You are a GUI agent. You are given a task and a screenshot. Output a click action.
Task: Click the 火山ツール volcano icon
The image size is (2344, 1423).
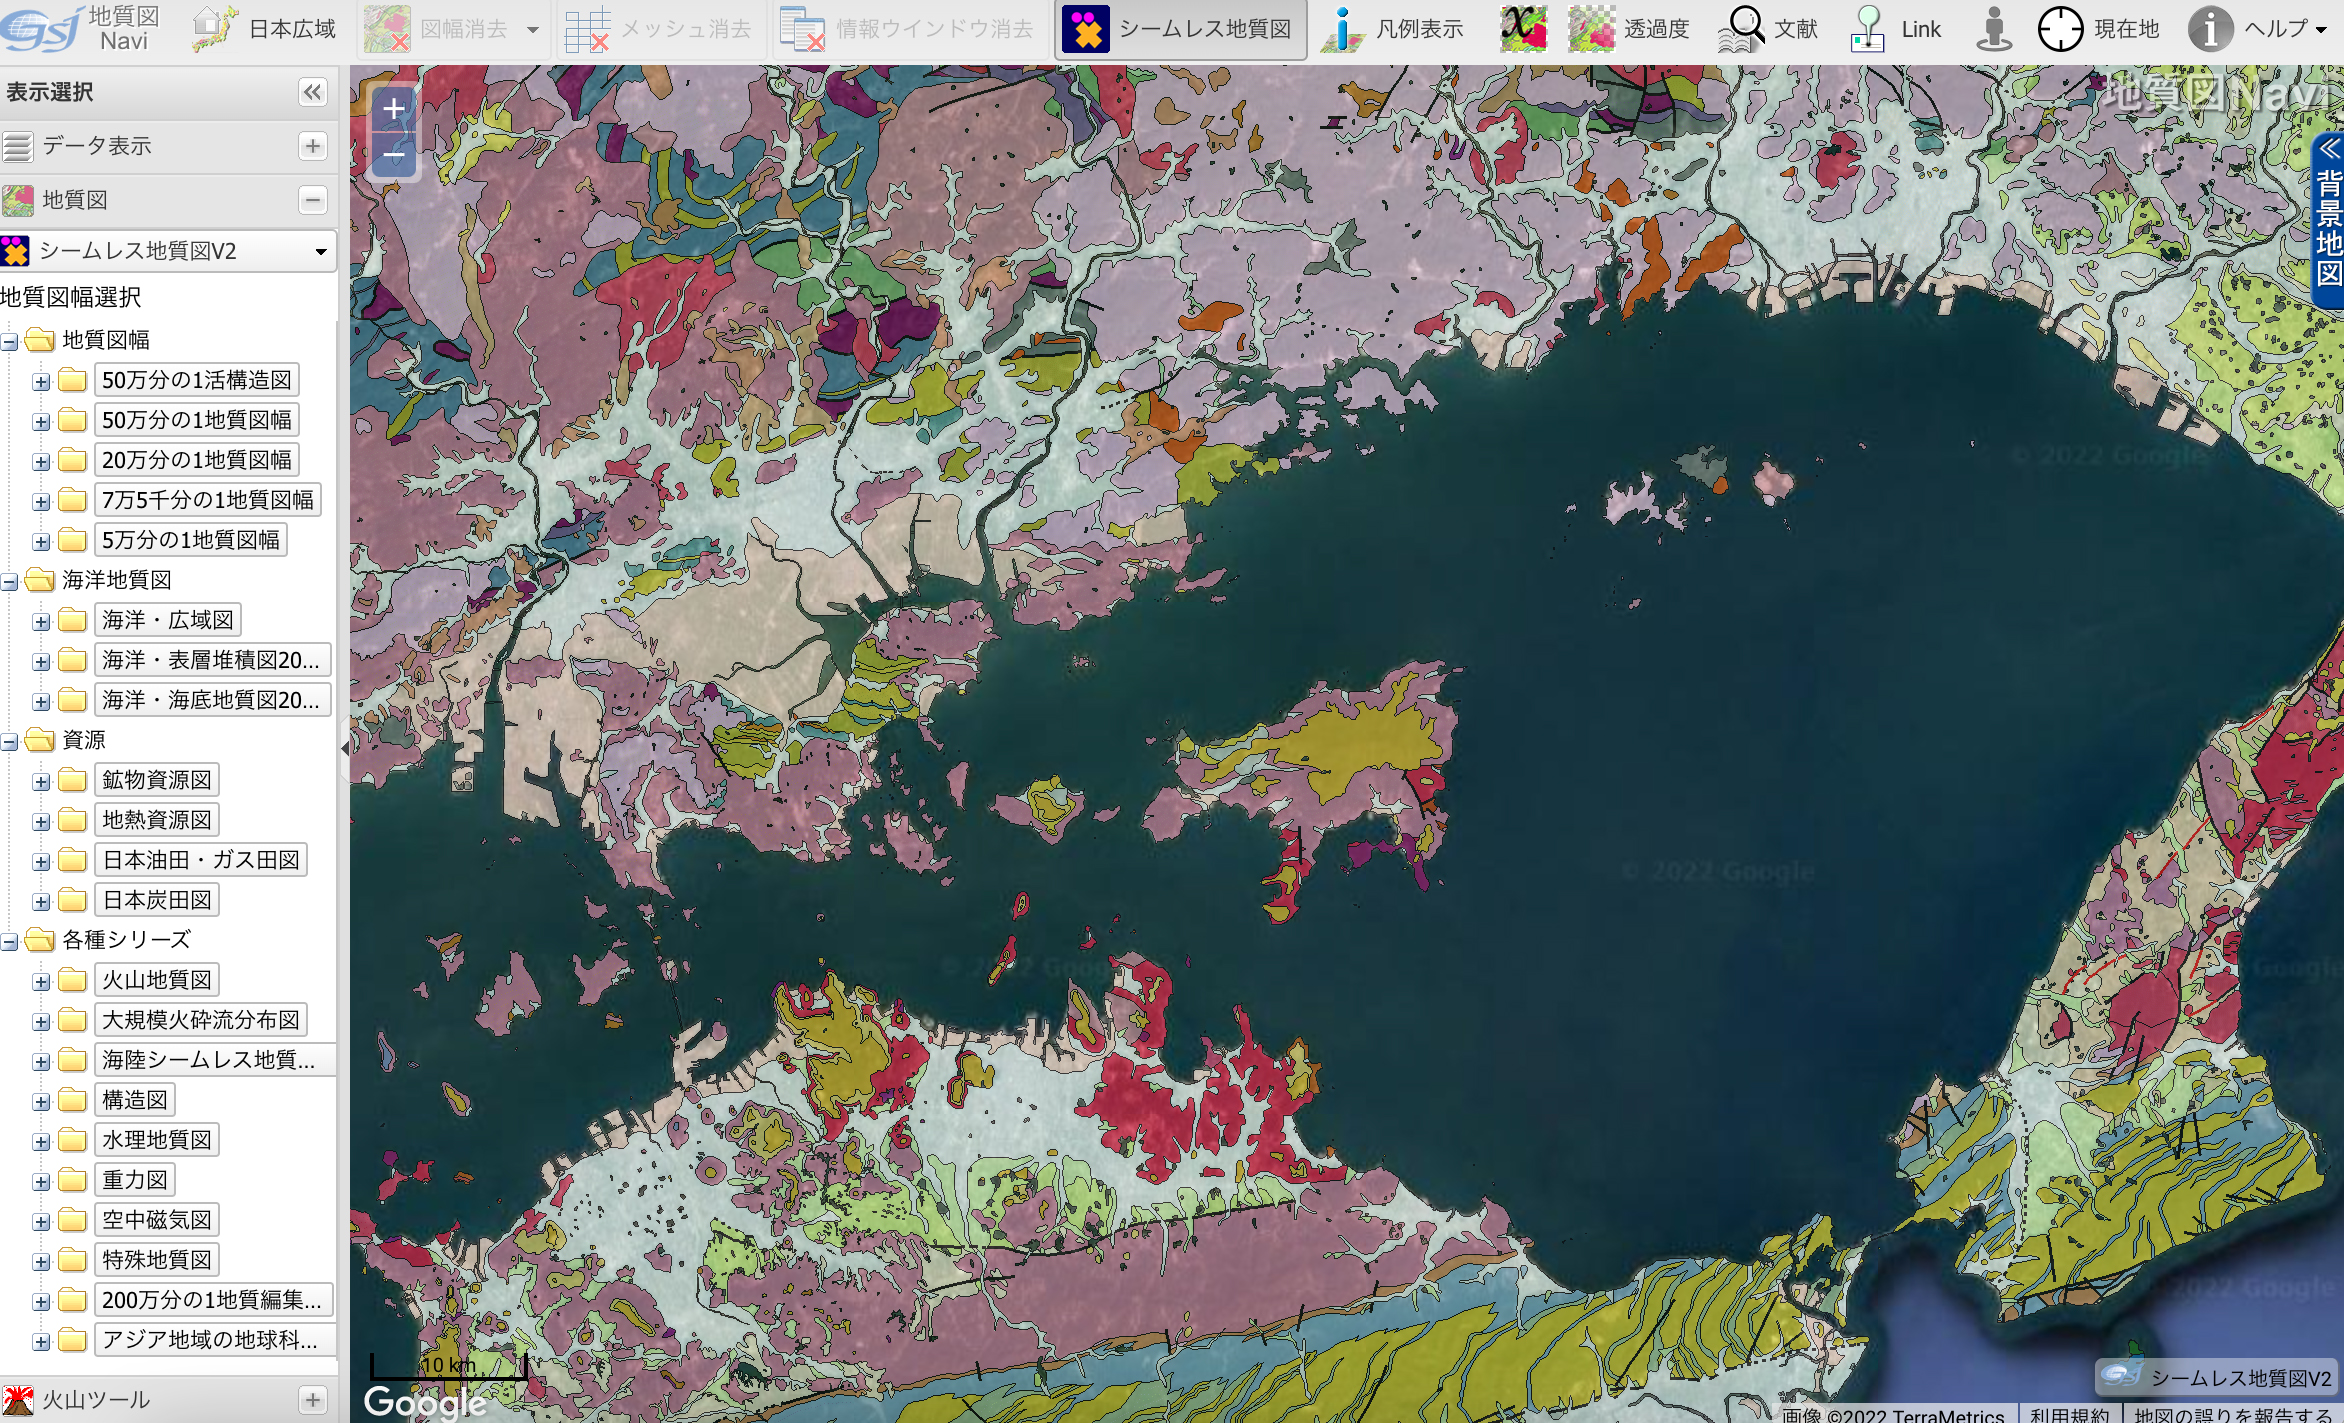point(17,1400)
